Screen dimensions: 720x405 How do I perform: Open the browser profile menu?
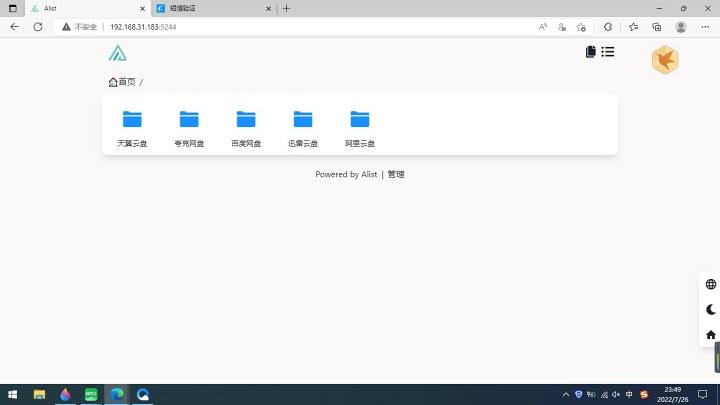click(x=681, y=27)
